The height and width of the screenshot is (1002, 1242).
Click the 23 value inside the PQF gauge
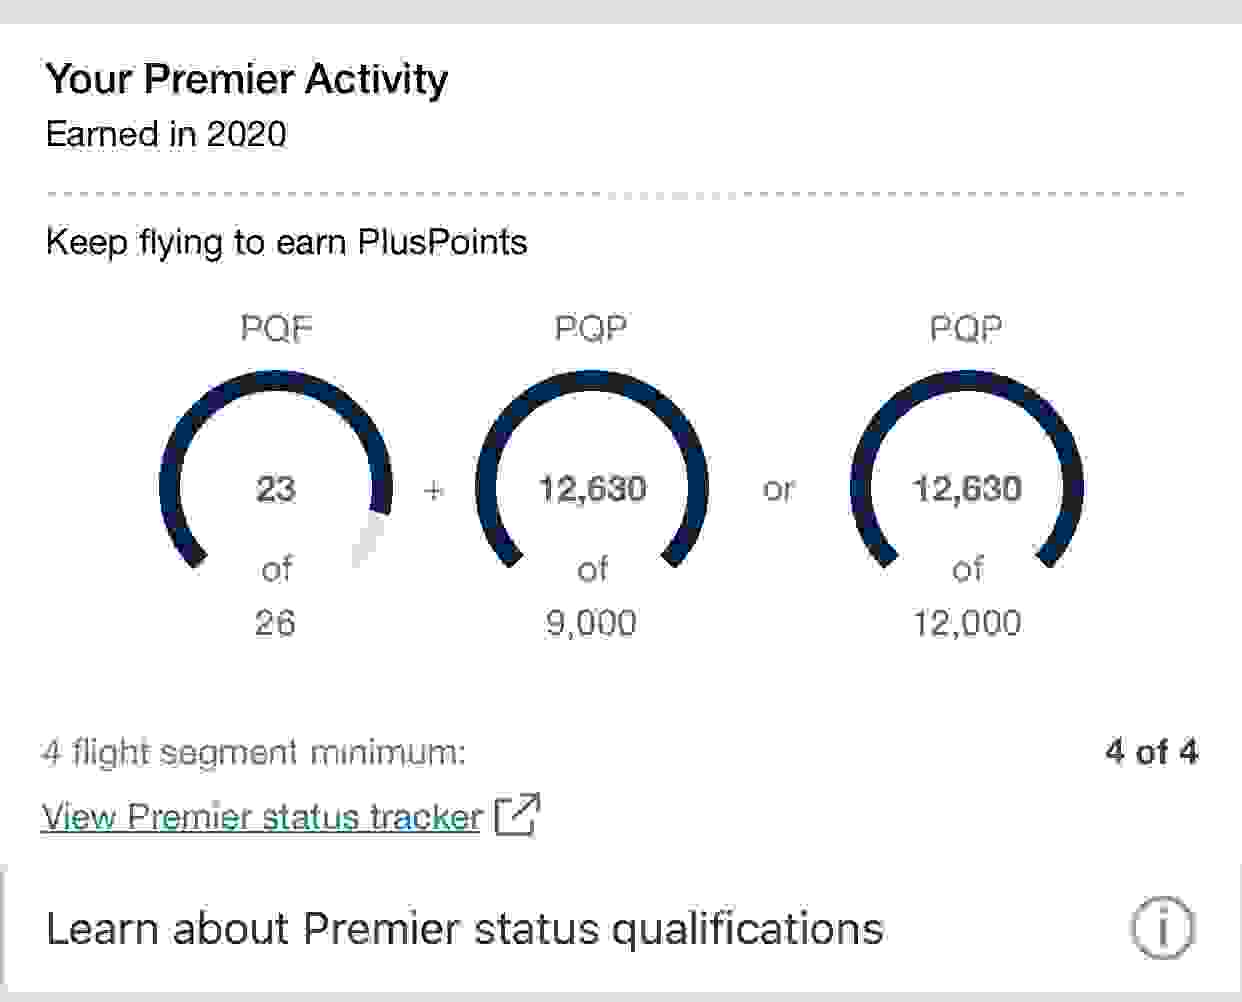coord(276,489)
